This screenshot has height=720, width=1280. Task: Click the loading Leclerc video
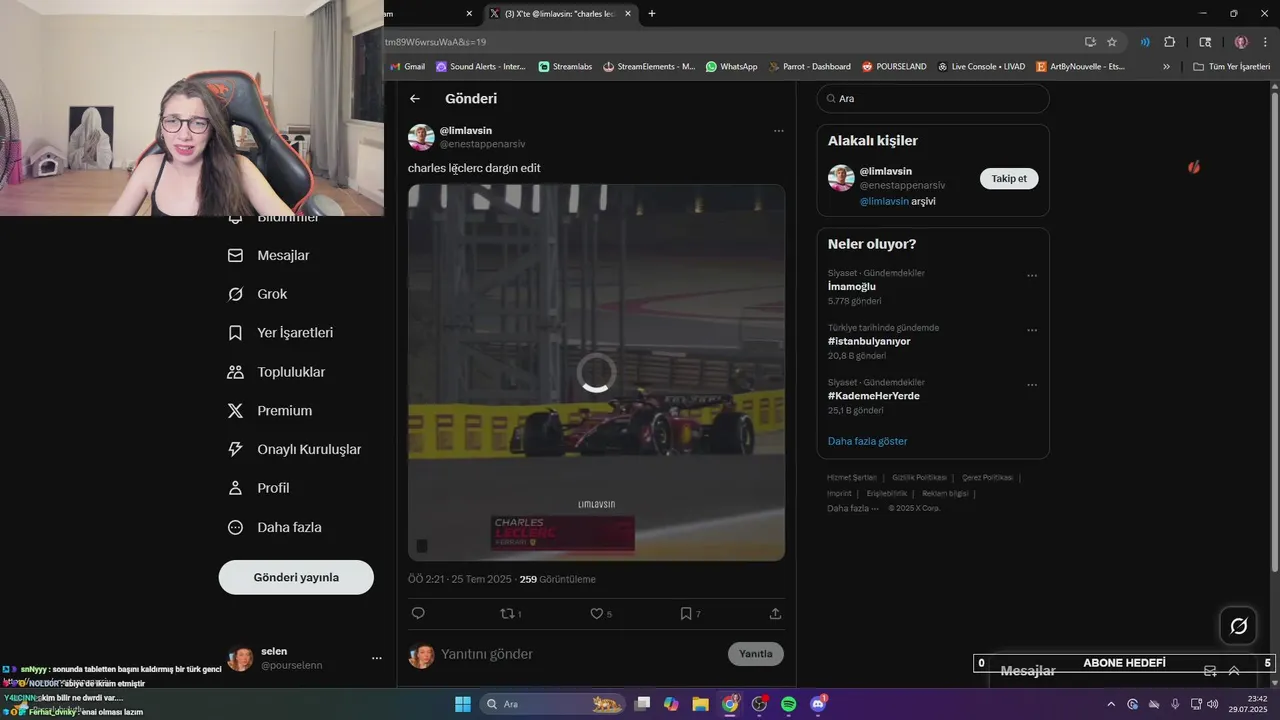coord(596,372)
